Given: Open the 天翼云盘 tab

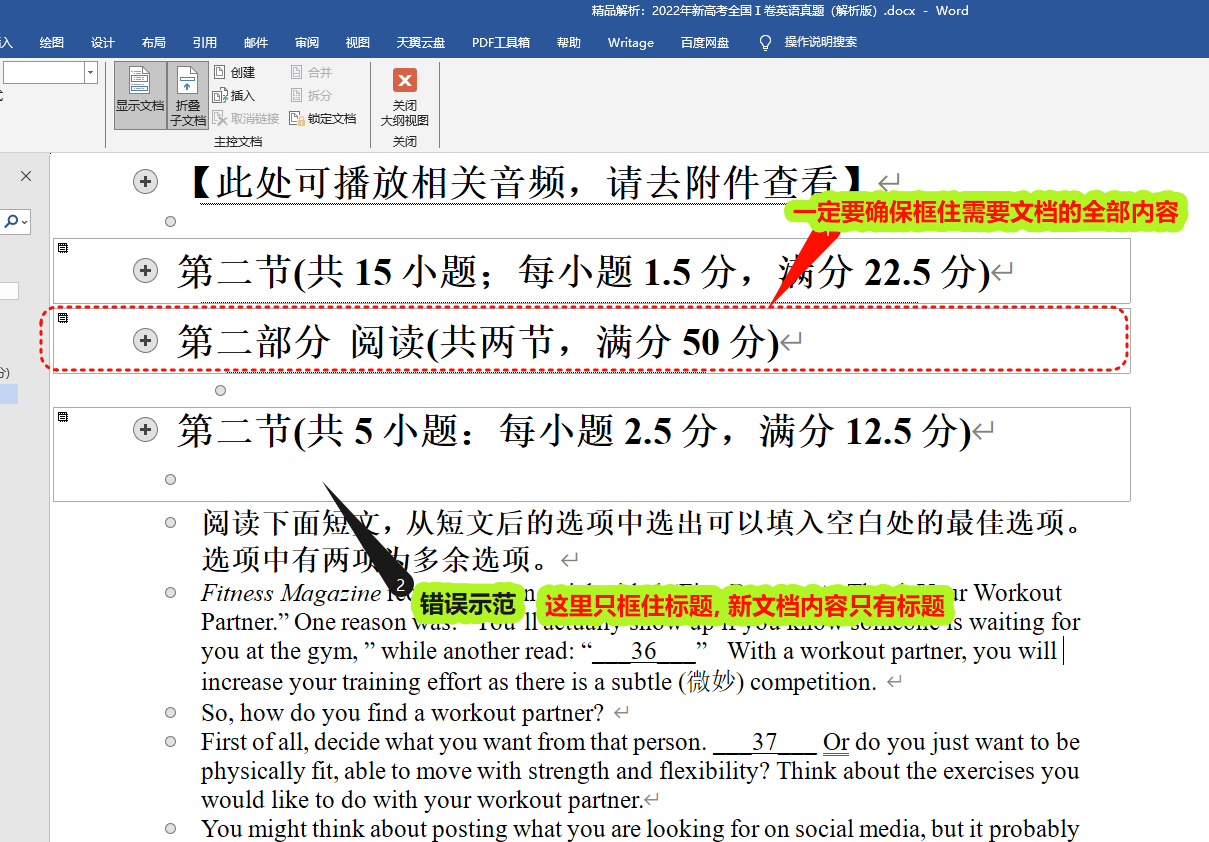Looking at the screenshot, I should point(421,42).
